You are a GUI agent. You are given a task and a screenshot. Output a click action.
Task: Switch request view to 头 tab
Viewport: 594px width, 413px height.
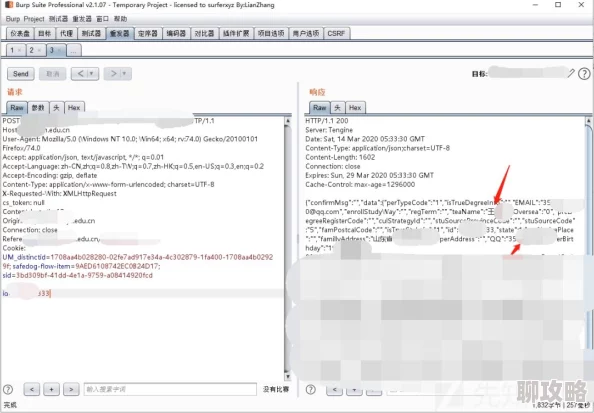click(56, 108)
